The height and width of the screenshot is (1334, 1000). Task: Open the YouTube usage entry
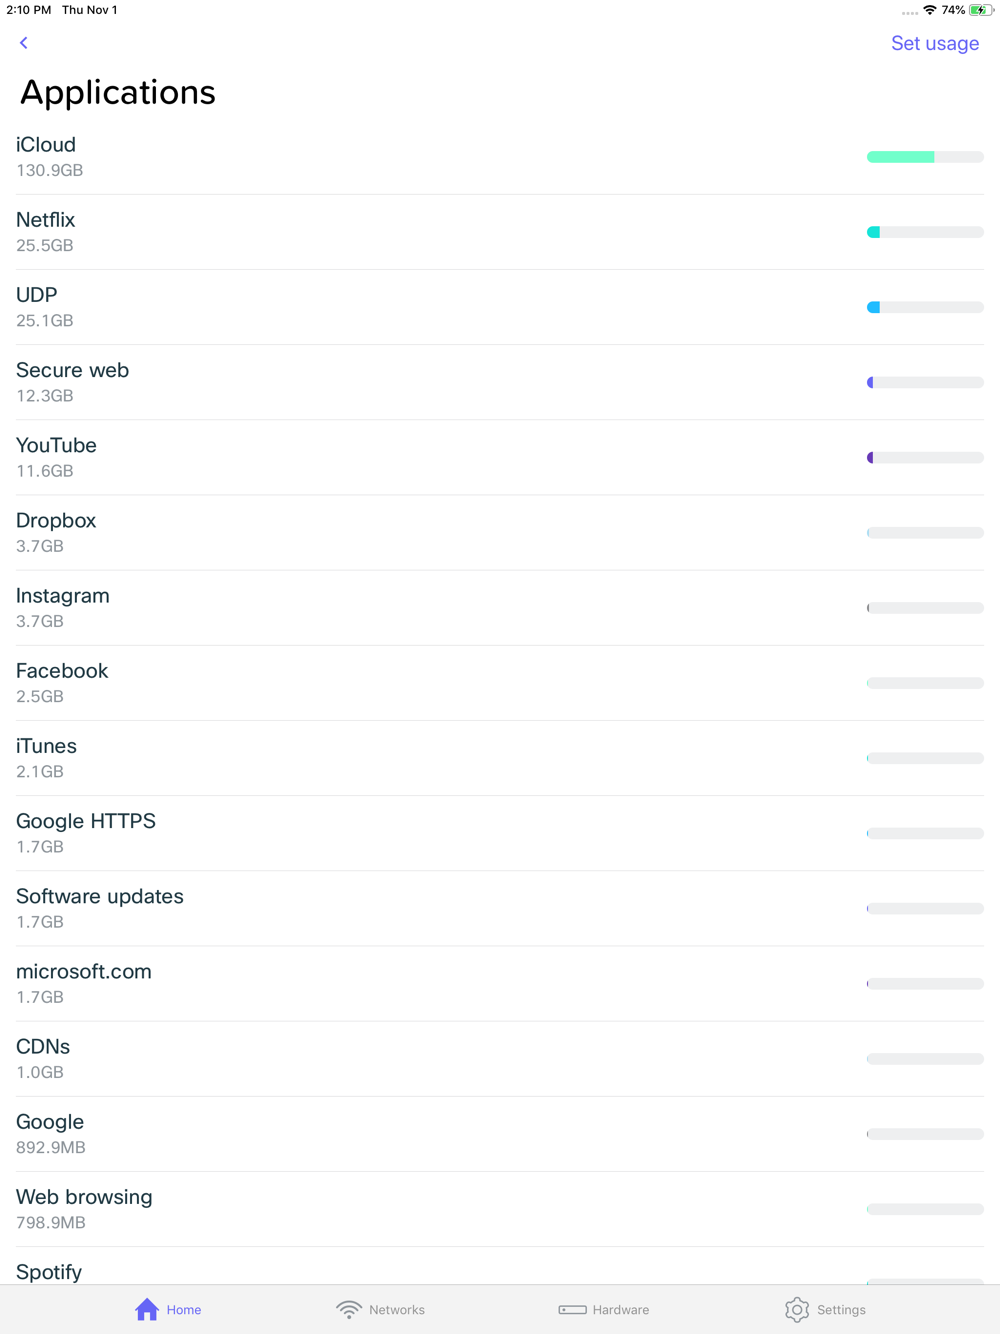click(400, 457)
